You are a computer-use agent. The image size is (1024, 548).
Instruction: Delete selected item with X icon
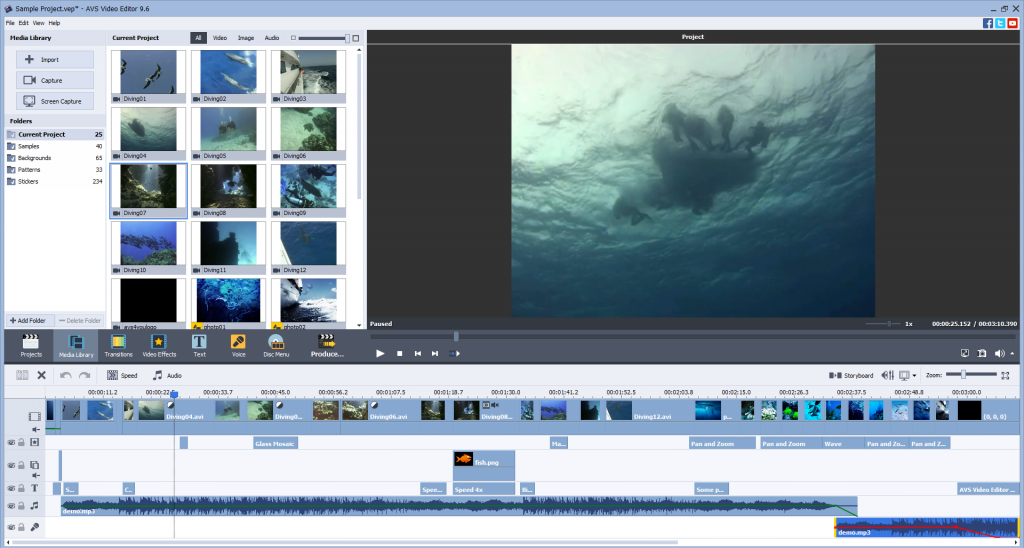[x=41, y=375]
